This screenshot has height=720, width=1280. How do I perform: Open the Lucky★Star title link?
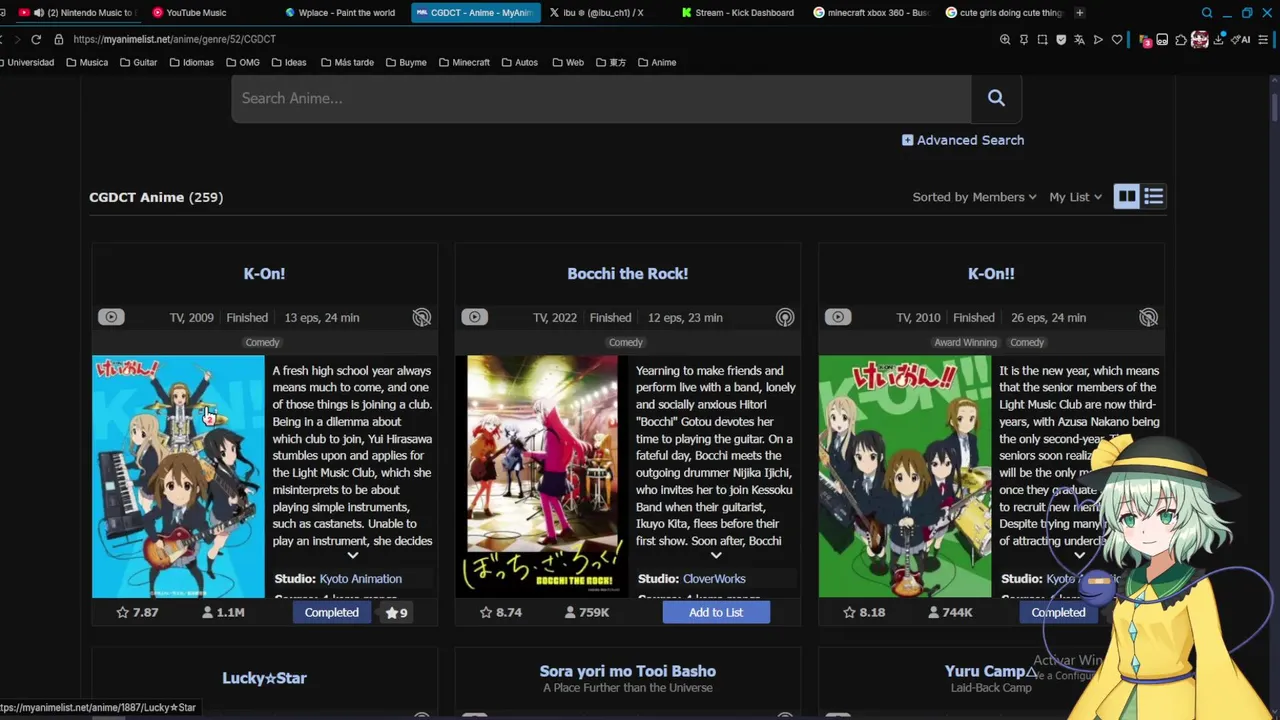(264, 678)
